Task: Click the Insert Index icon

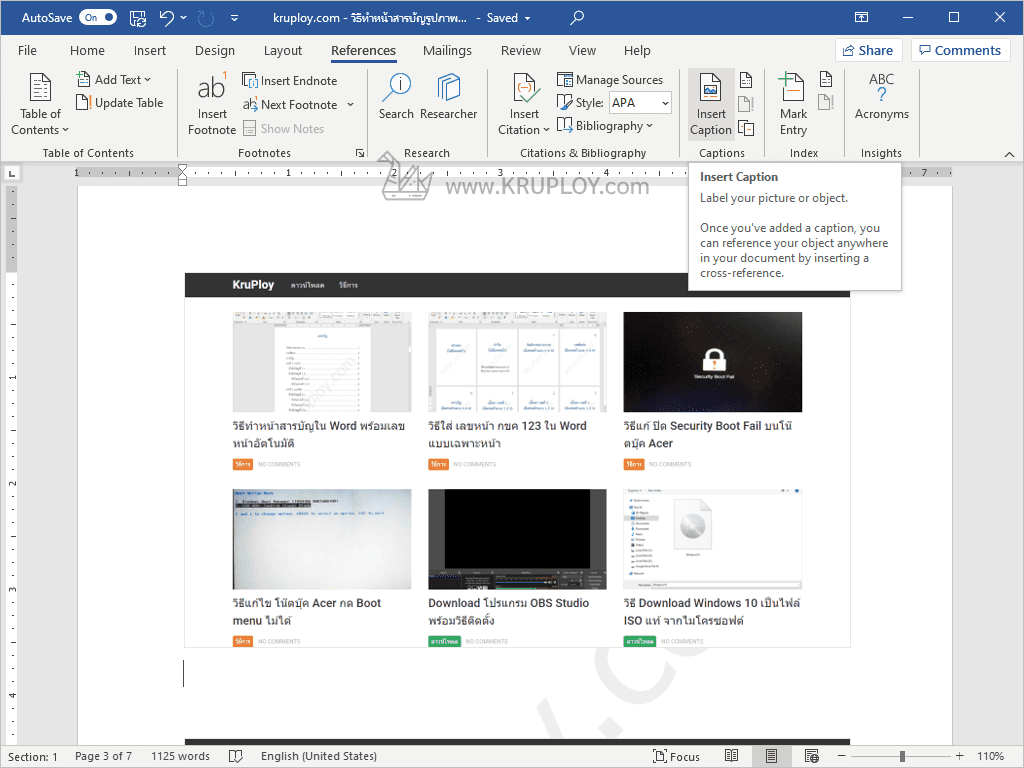Action: [x=826, y=79]
